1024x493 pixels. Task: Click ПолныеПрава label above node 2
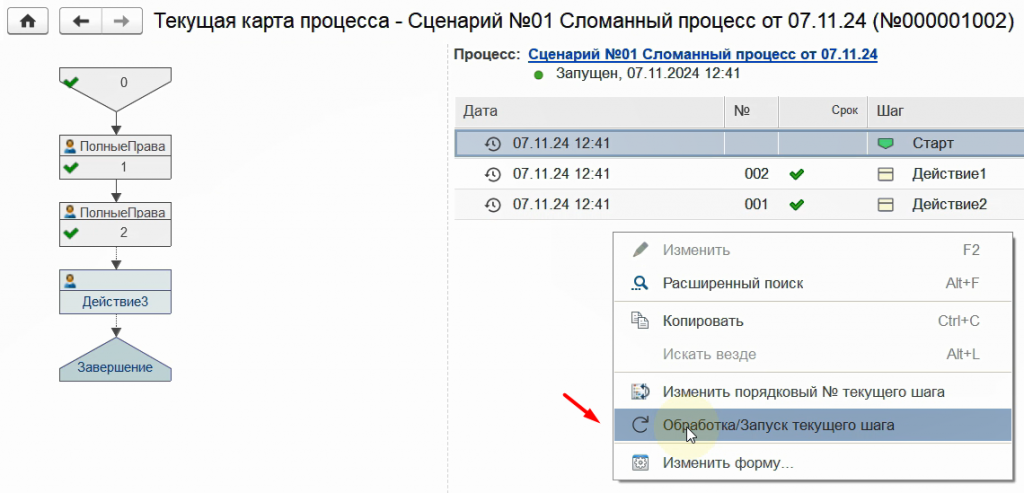point(121,212)
